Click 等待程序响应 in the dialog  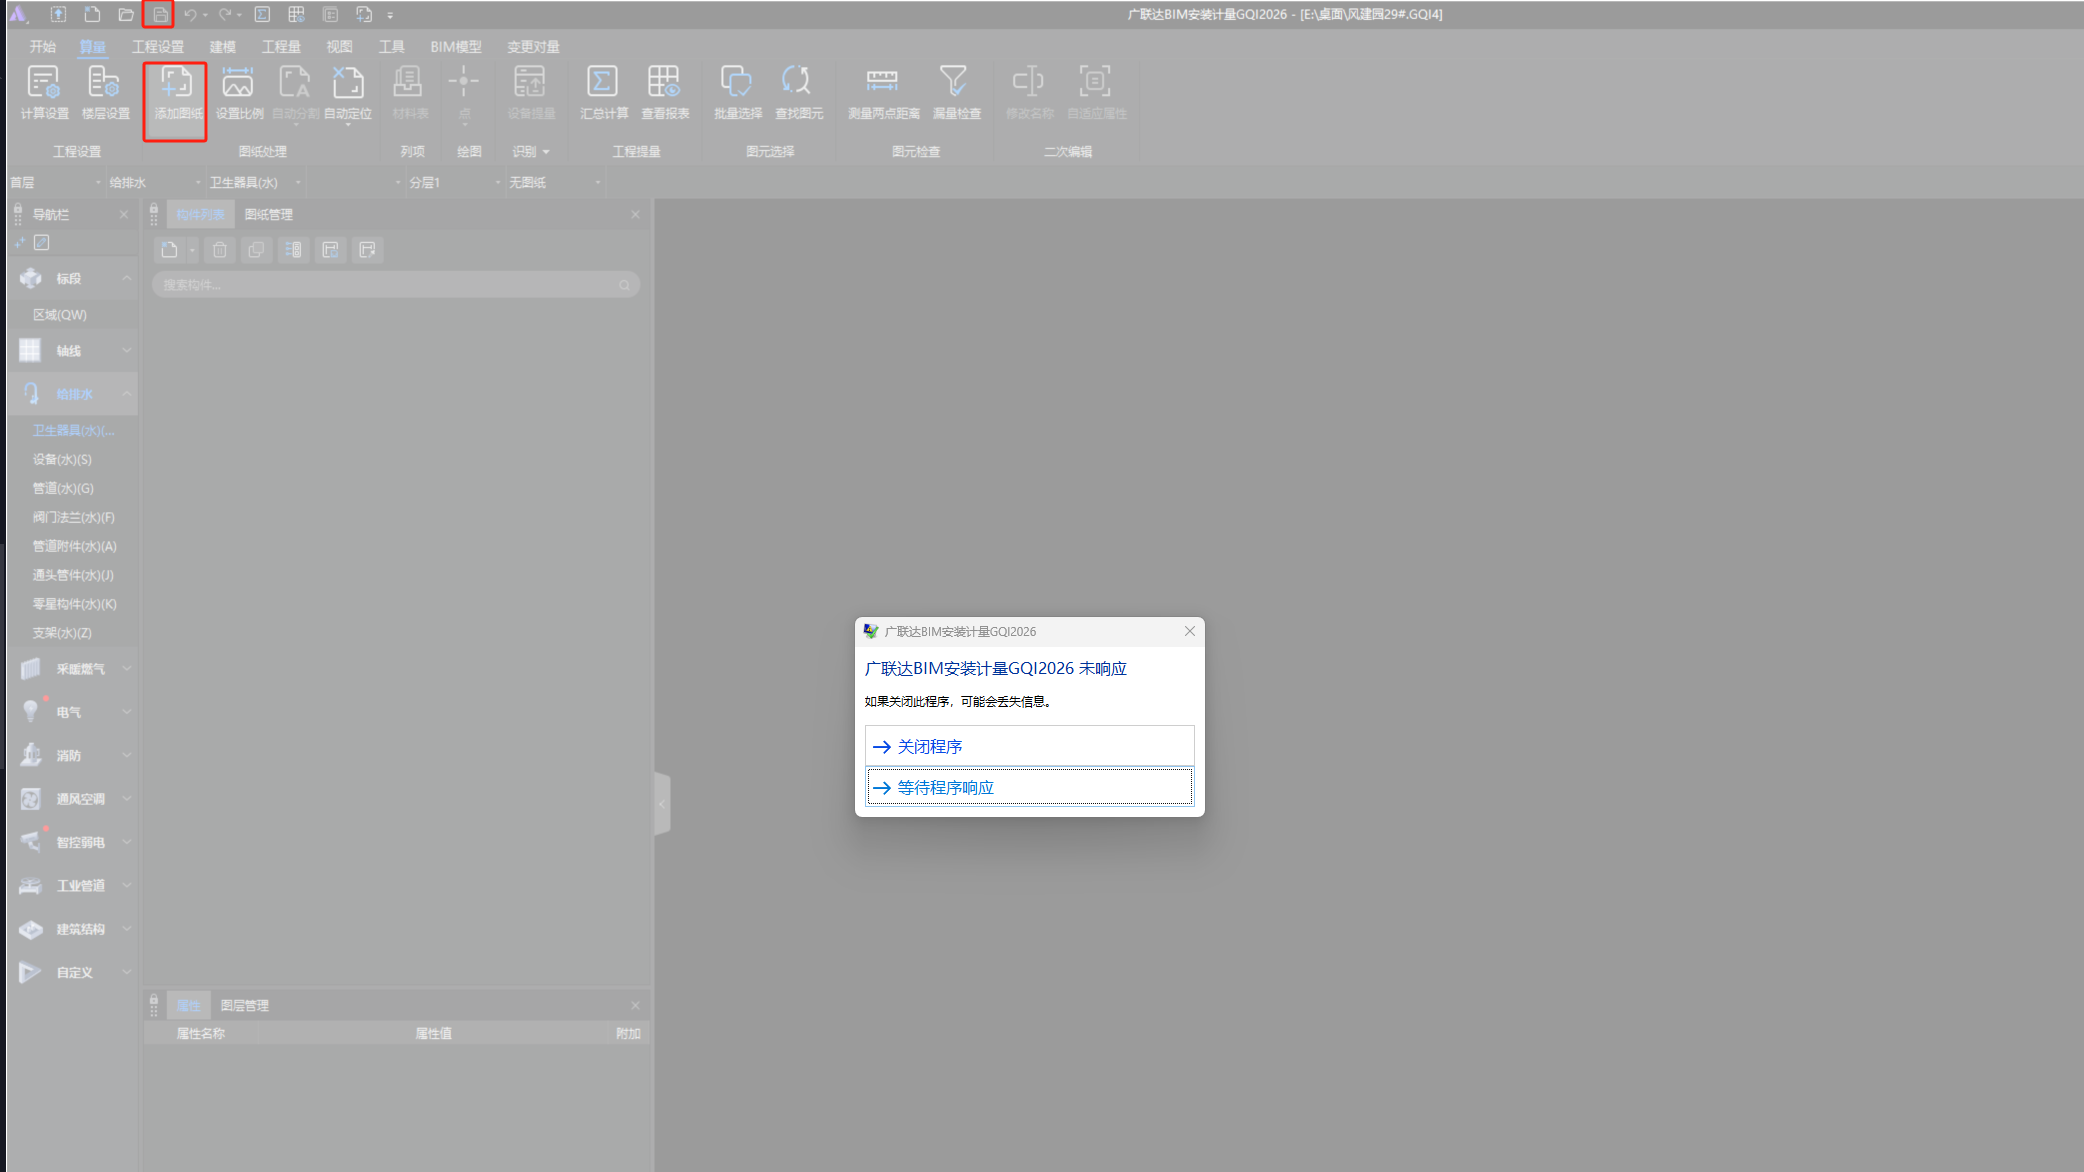point(1029,787)
